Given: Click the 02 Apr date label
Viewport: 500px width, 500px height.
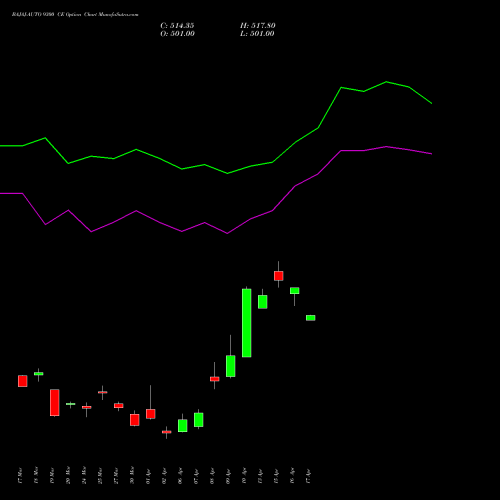Looking at the screenshot, I should pyautogui.click(x=164, y=476).
